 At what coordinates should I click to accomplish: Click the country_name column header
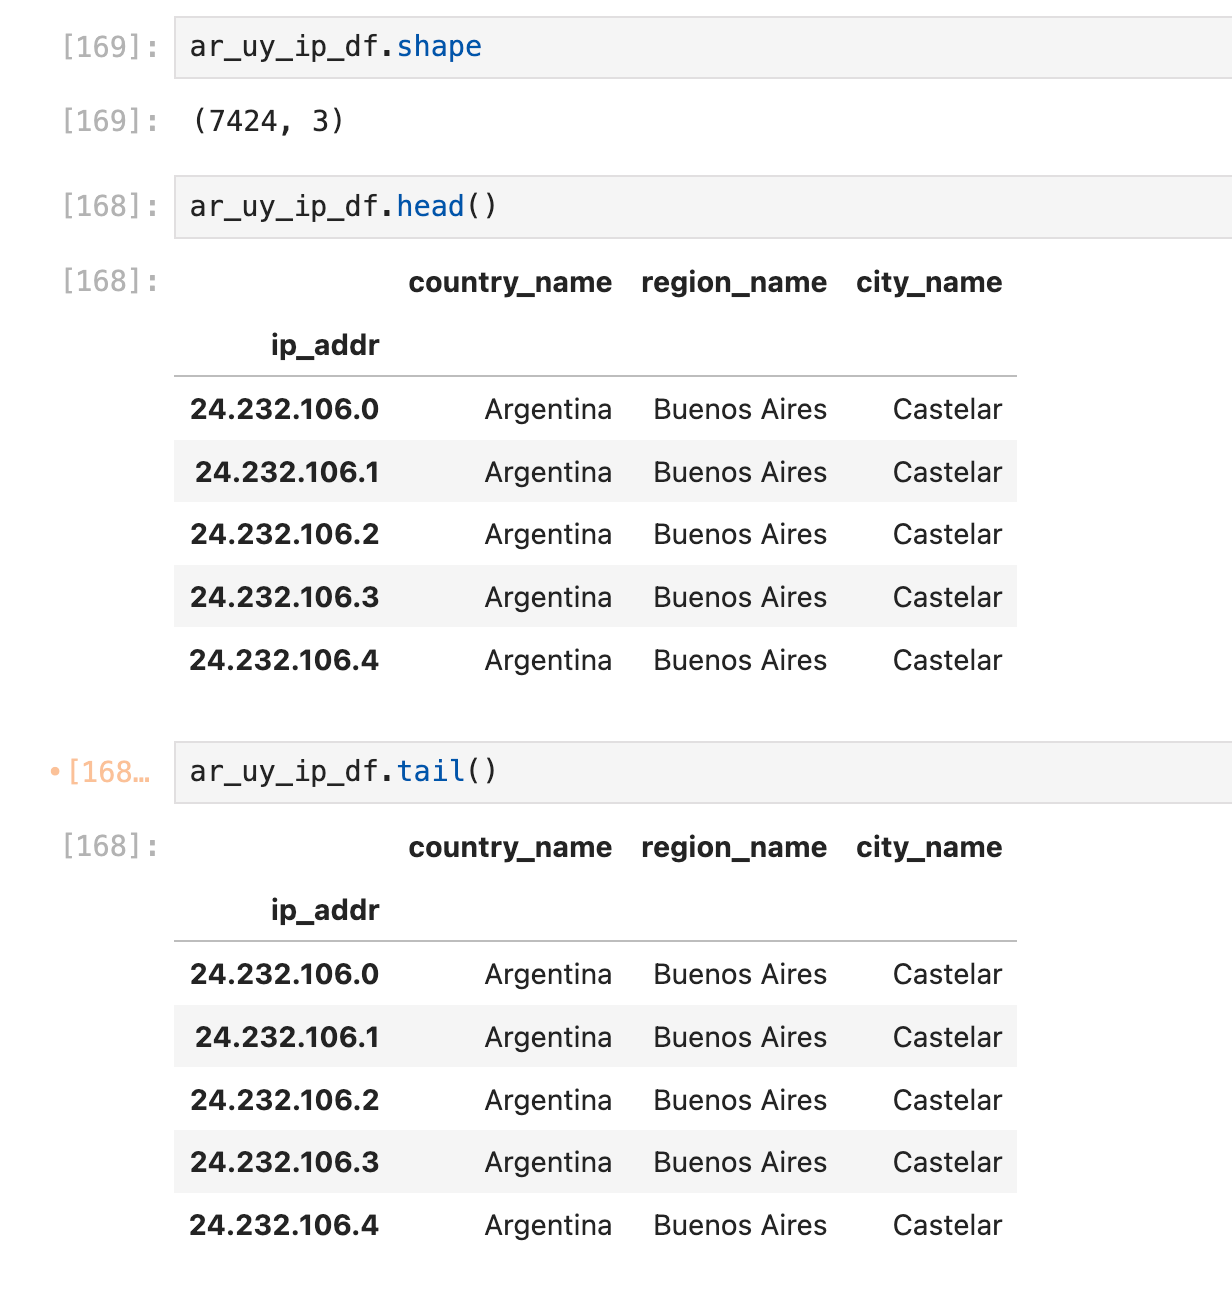click(x=509, y=283)
